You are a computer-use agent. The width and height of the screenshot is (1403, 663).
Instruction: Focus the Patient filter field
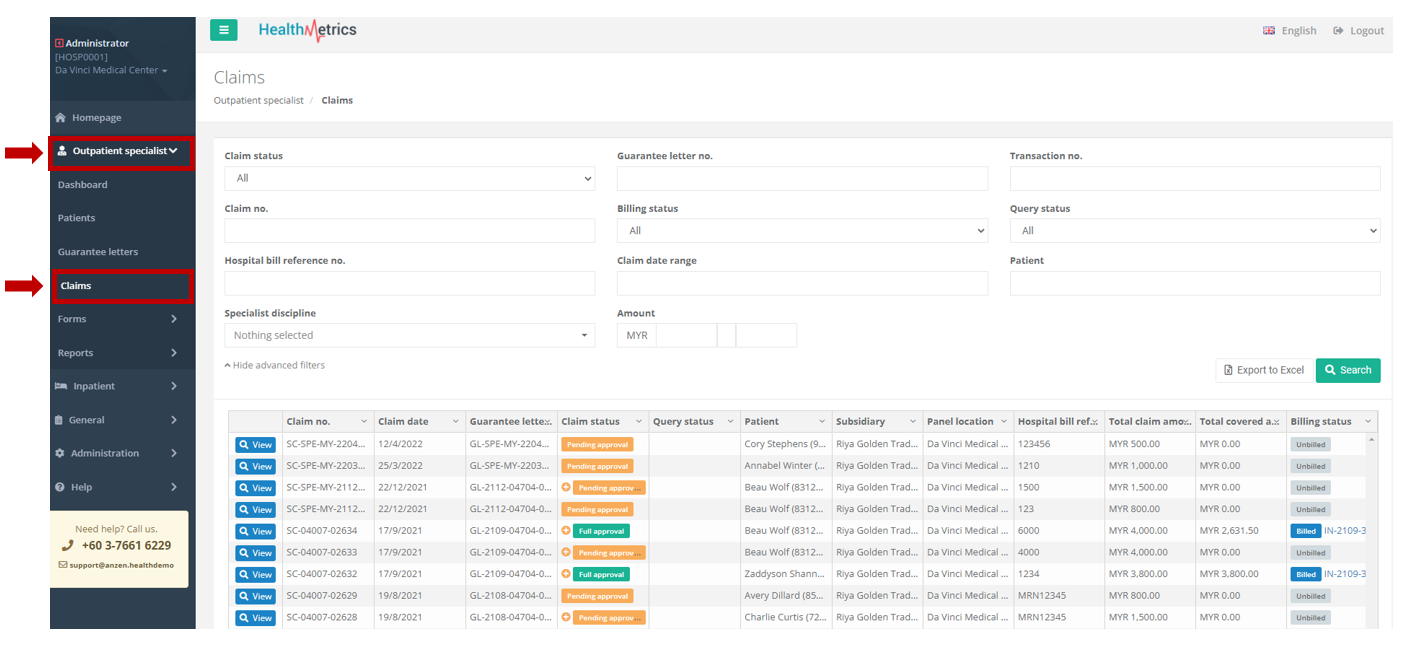1195,283
